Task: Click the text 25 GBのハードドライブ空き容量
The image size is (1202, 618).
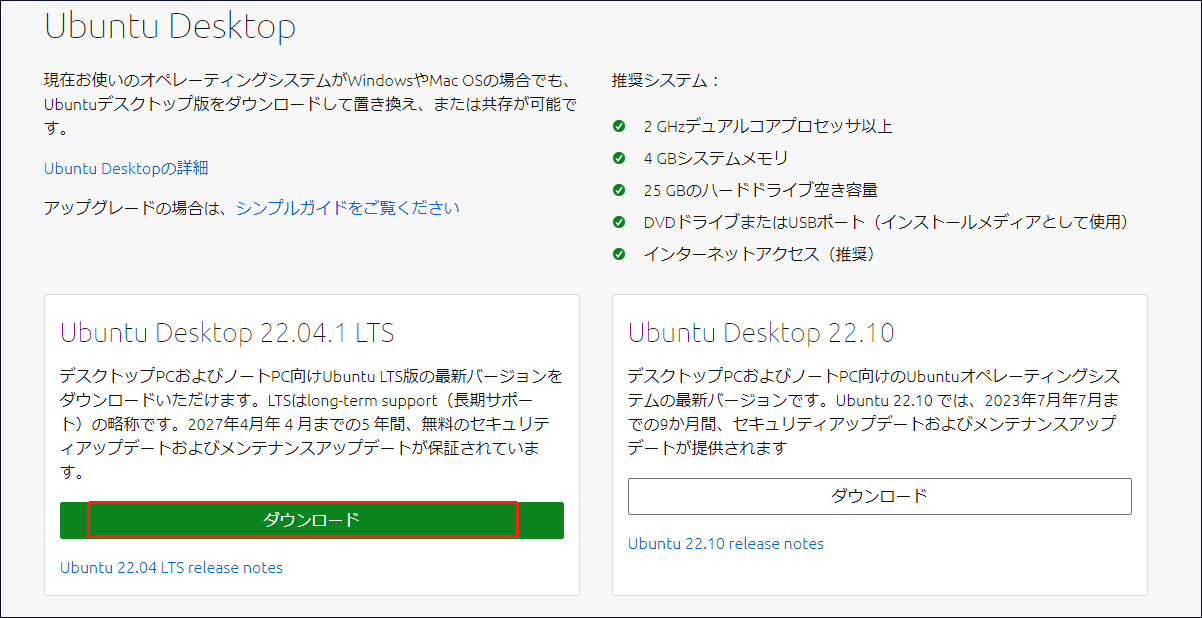Action: click(x=760, y=190)
